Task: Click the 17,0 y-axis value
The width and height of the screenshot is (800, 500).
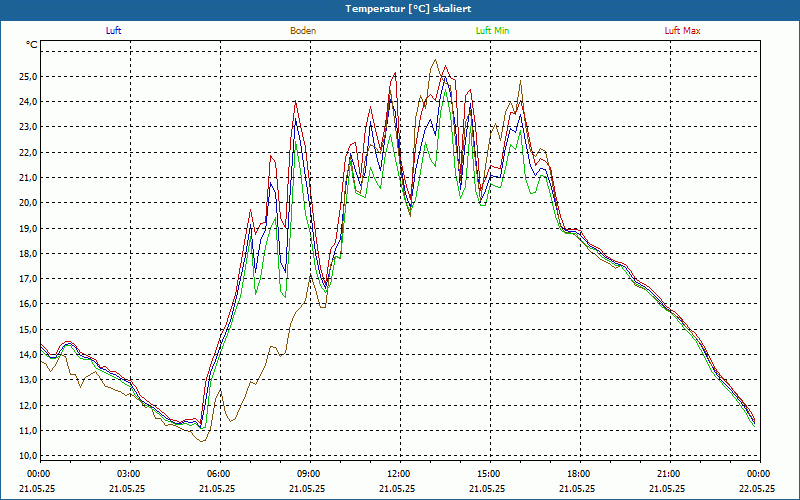Action: click(28, 279)
